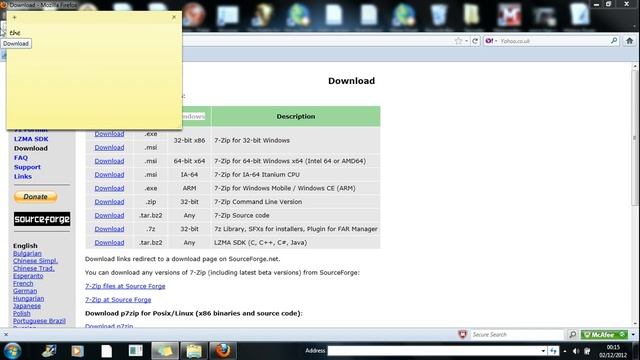
Task: Click the search magnifier in Firefox search box
Action: [614, 40]
